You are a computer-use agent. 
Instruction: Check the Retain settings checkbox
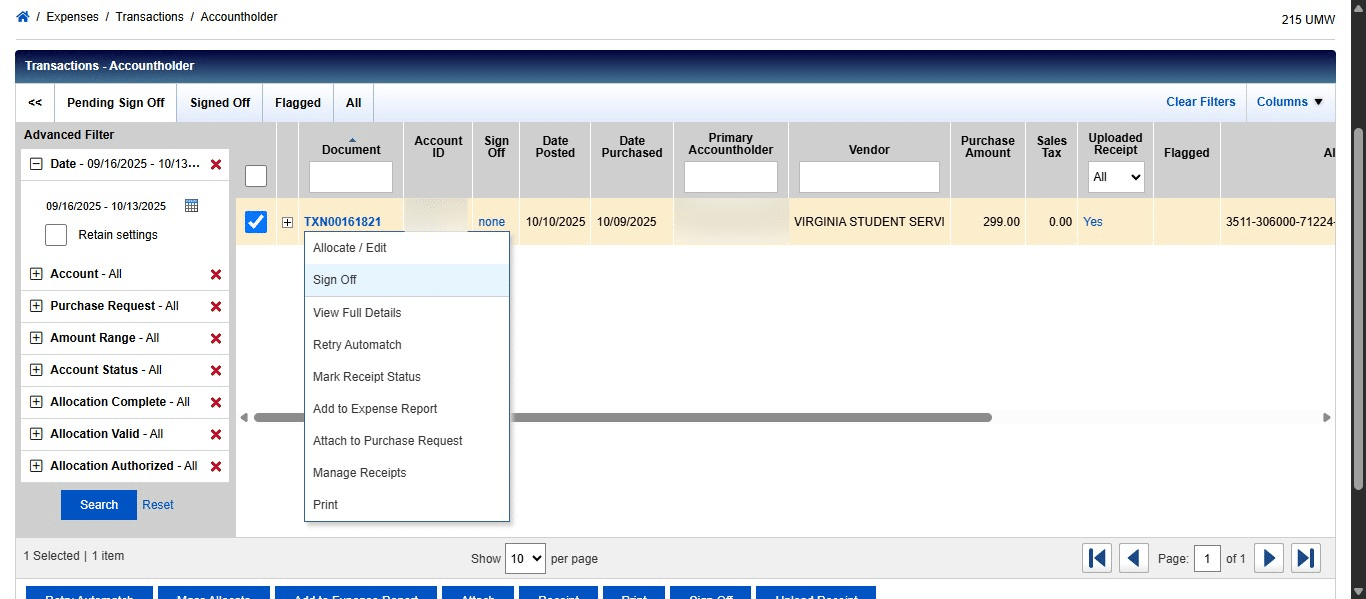[56, 235]
